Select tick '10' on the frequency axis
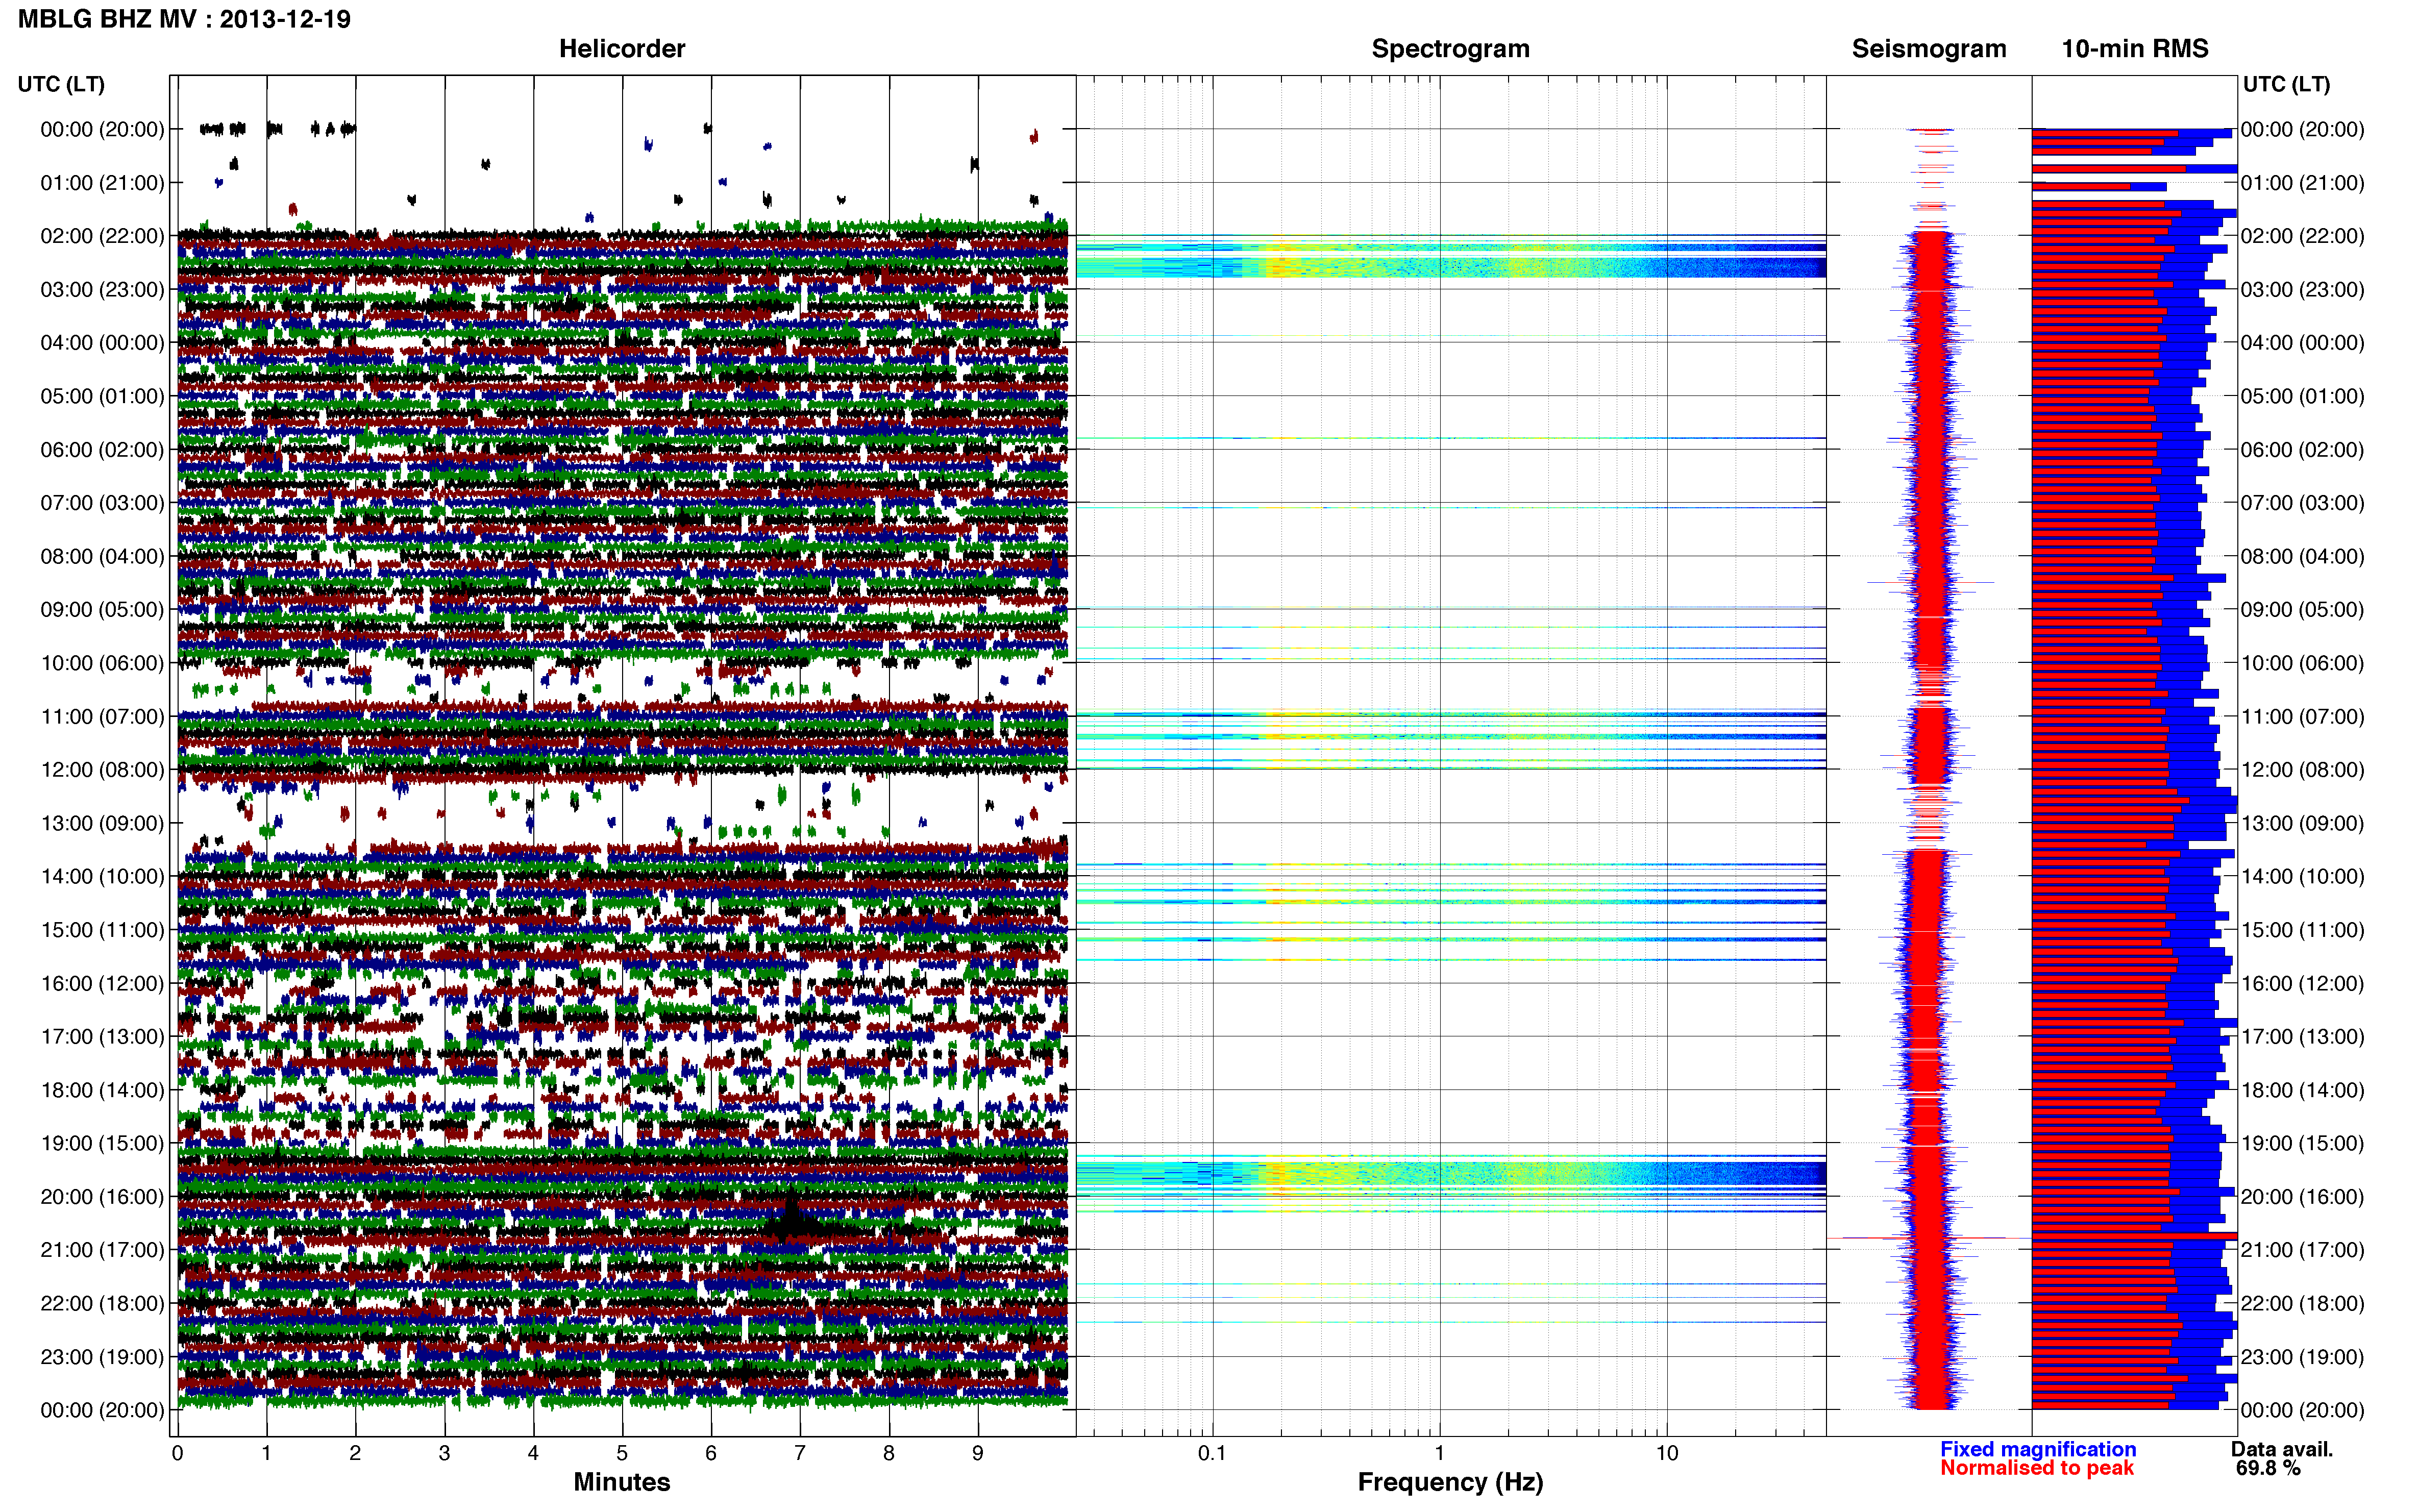The height and width of the screenshot is (1512, 2419). tap(1666, 1454)
